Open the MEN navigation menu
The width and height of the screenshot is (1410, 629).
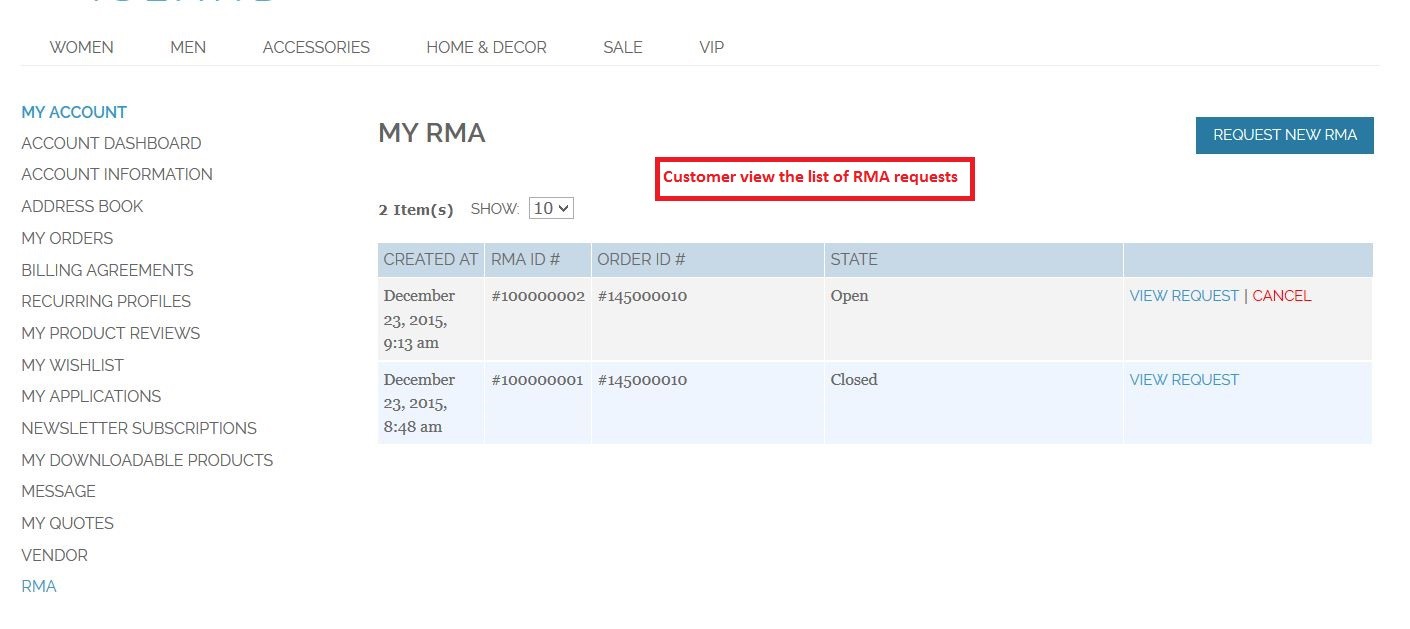(188, 47)
